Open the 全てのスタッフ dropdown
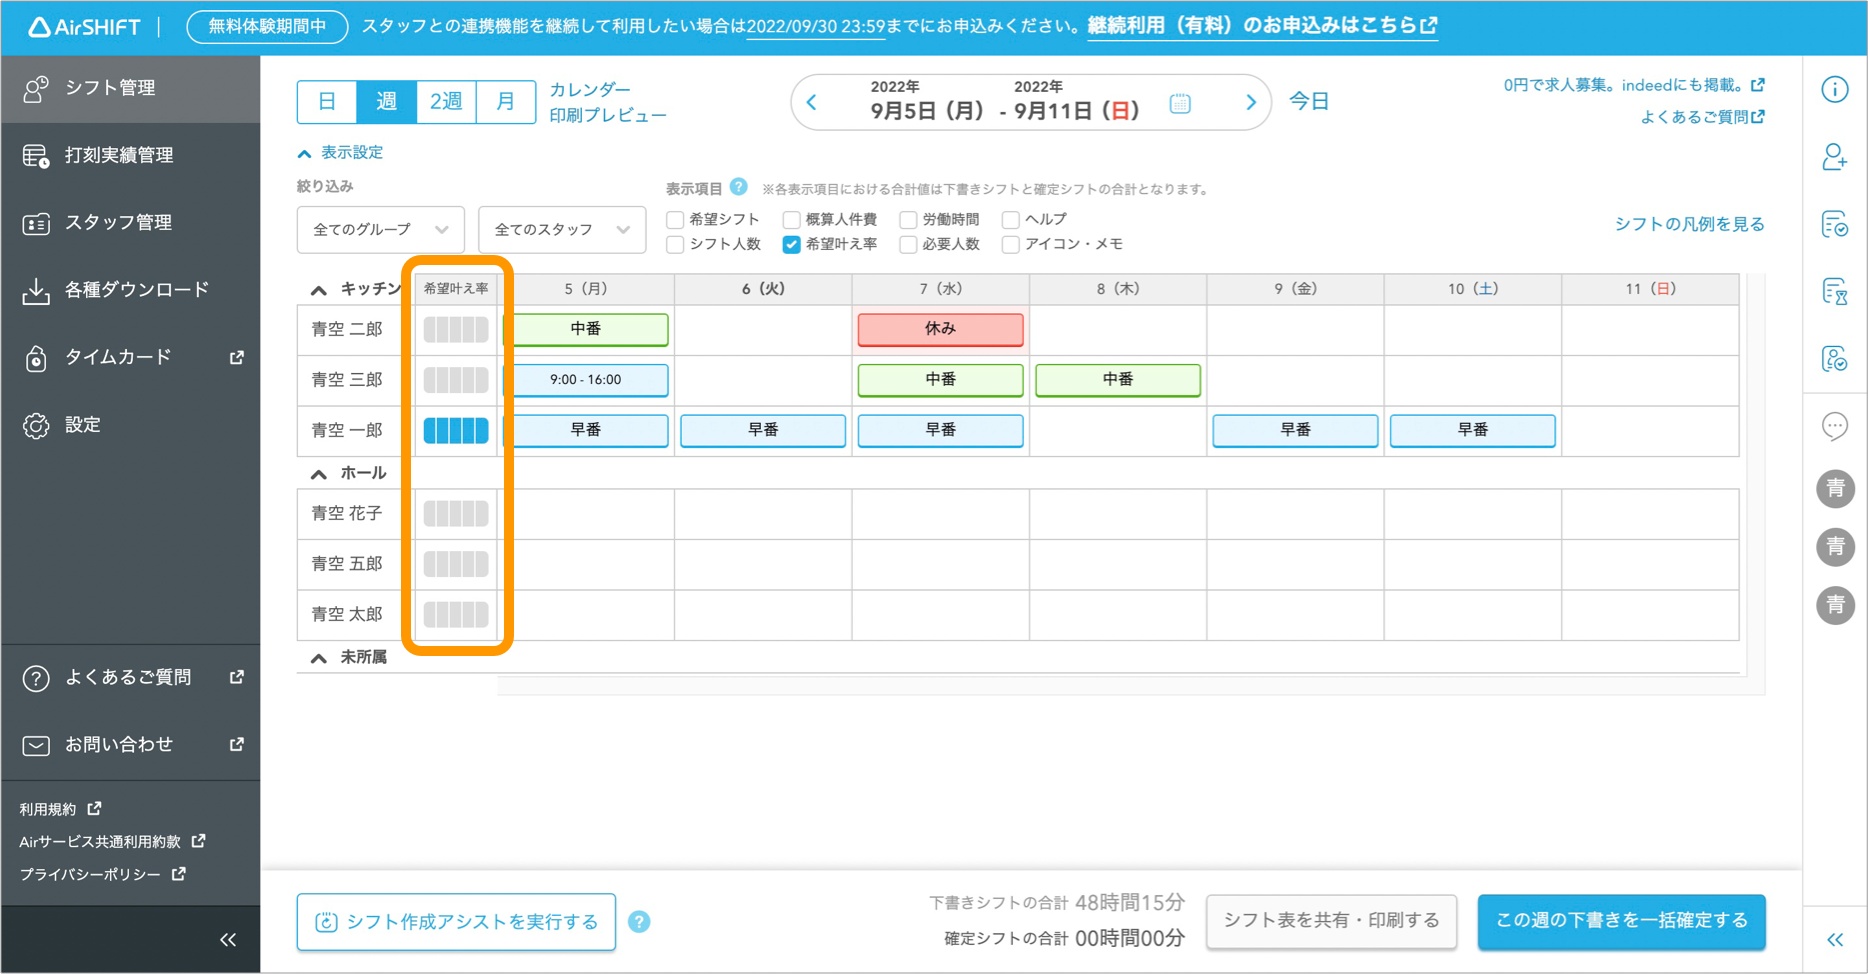 [562, 229]
